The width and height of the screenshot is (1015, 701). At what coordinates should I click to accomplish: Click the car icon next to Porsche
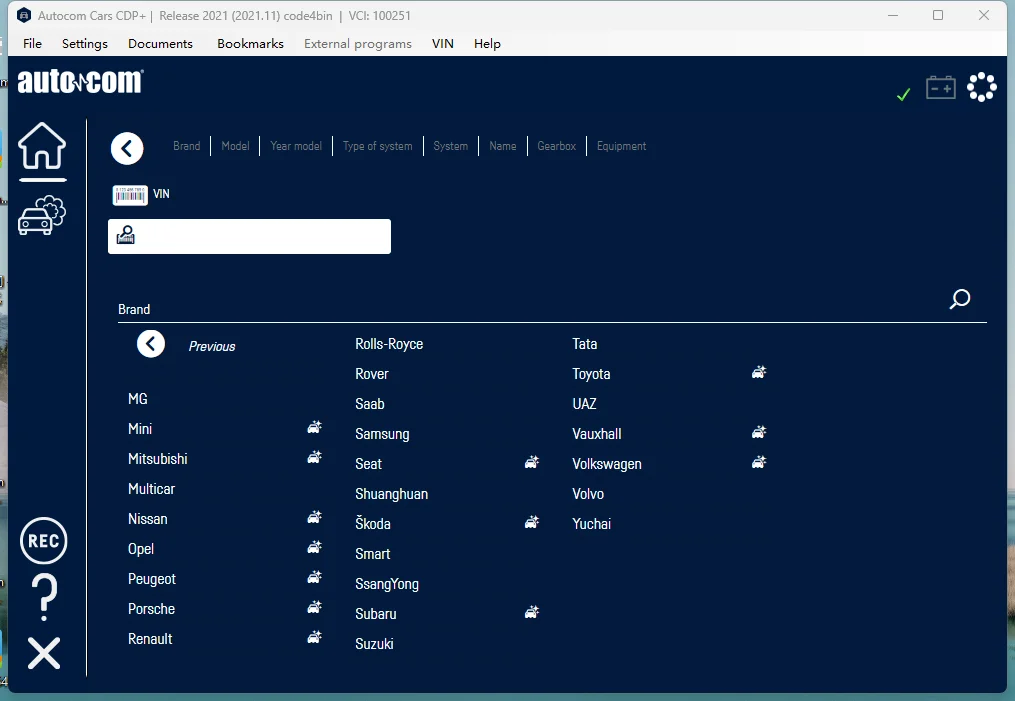[315, 607]
